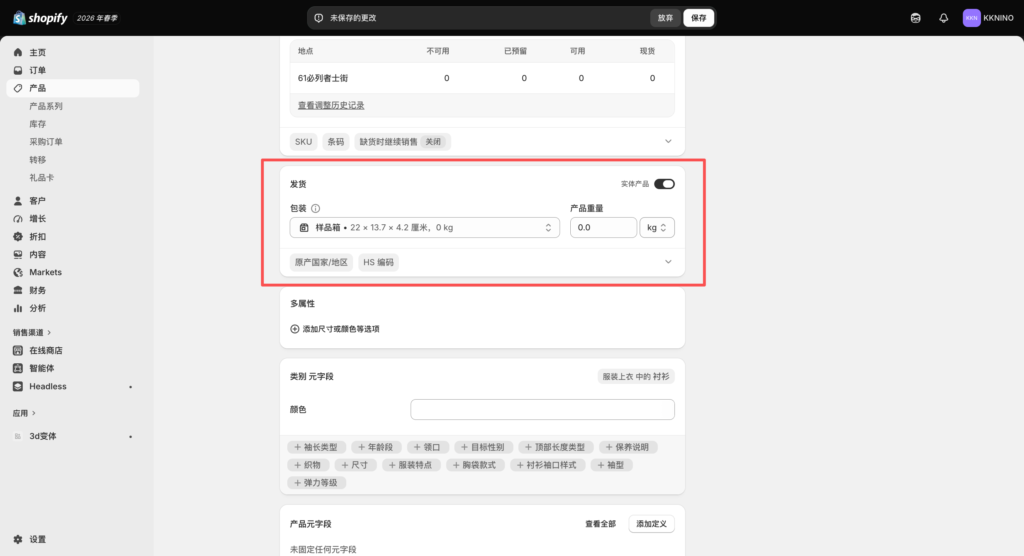Screen dimensions: 1024x556
Task: Select the 产品 tag icon
Action: pos(18,88)
